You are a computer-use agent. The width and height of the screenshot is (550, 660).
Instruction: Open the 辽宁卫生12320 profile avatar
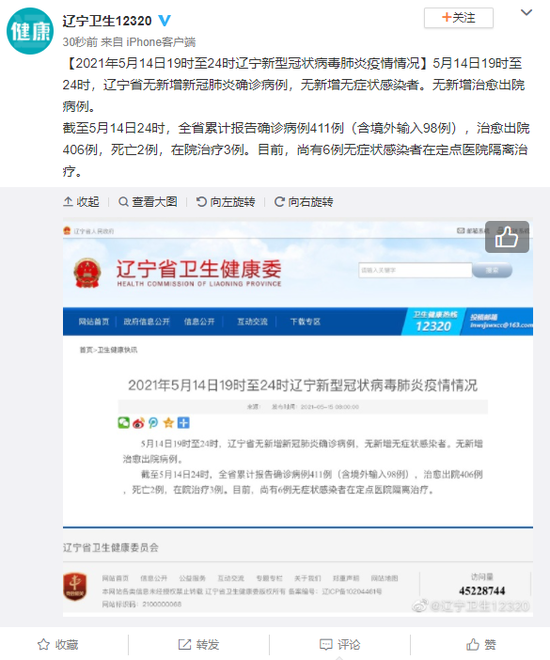click(x=30, y=31)
